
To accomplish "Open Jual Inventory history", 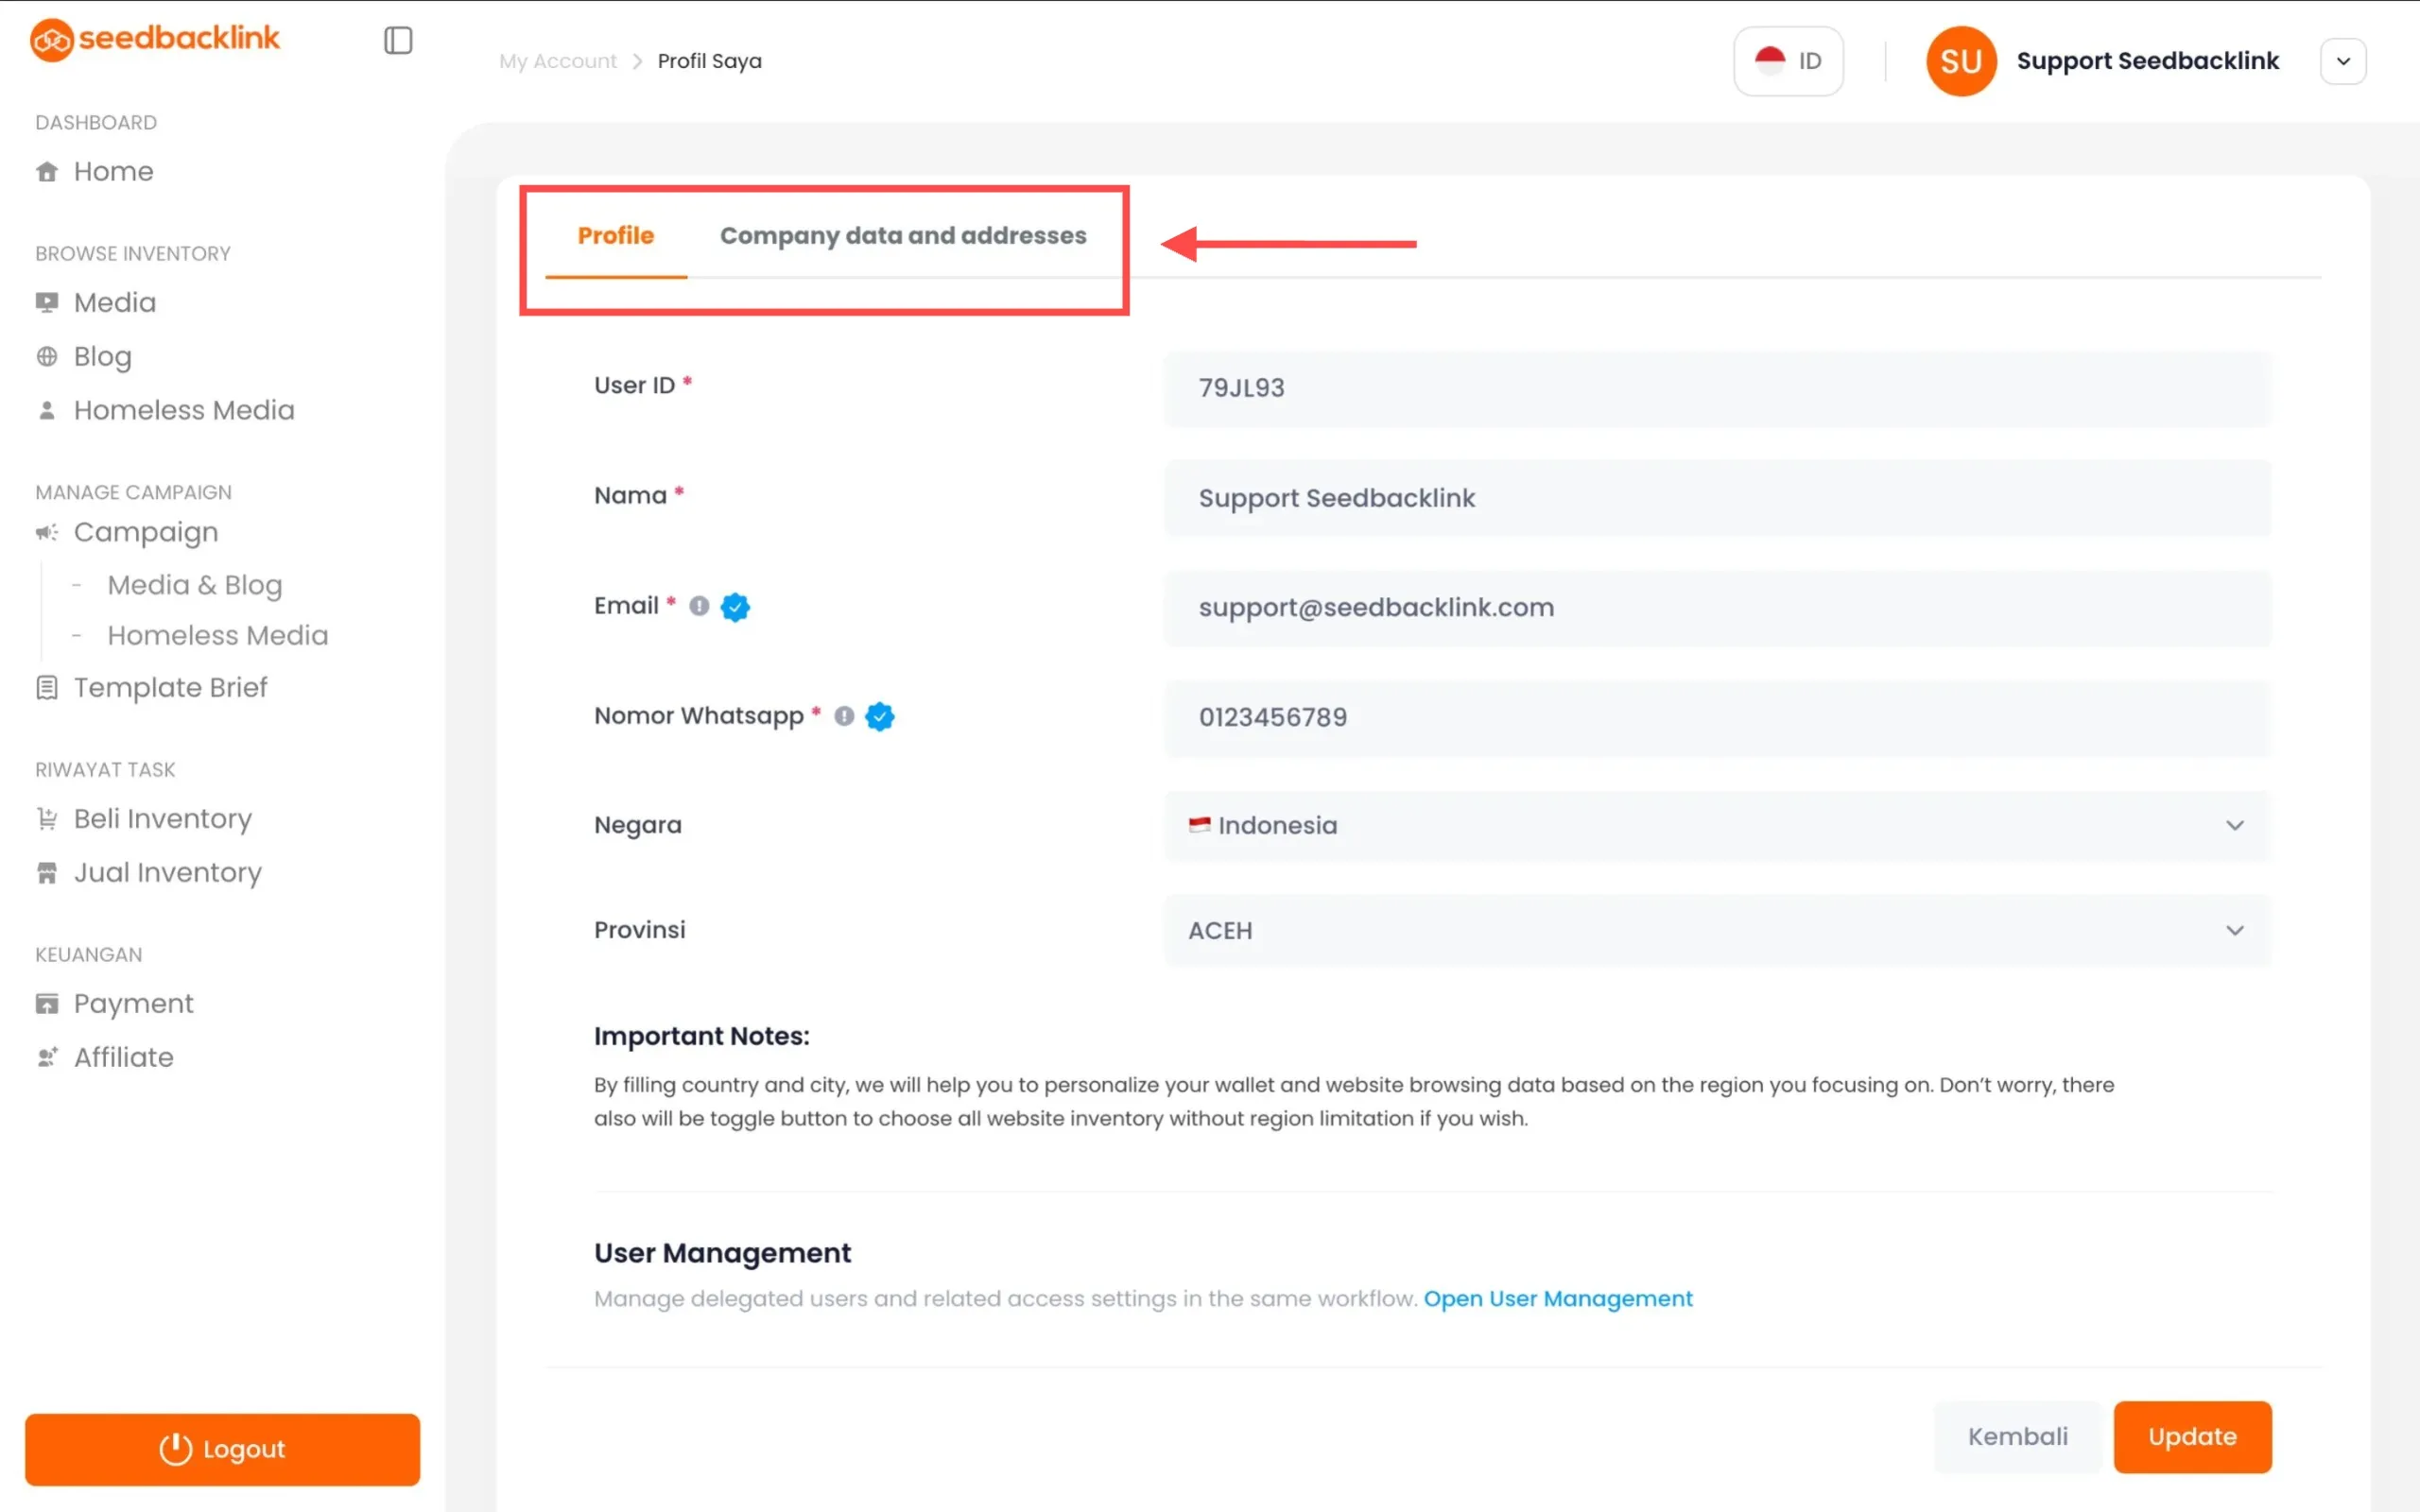I will (168, 873).
